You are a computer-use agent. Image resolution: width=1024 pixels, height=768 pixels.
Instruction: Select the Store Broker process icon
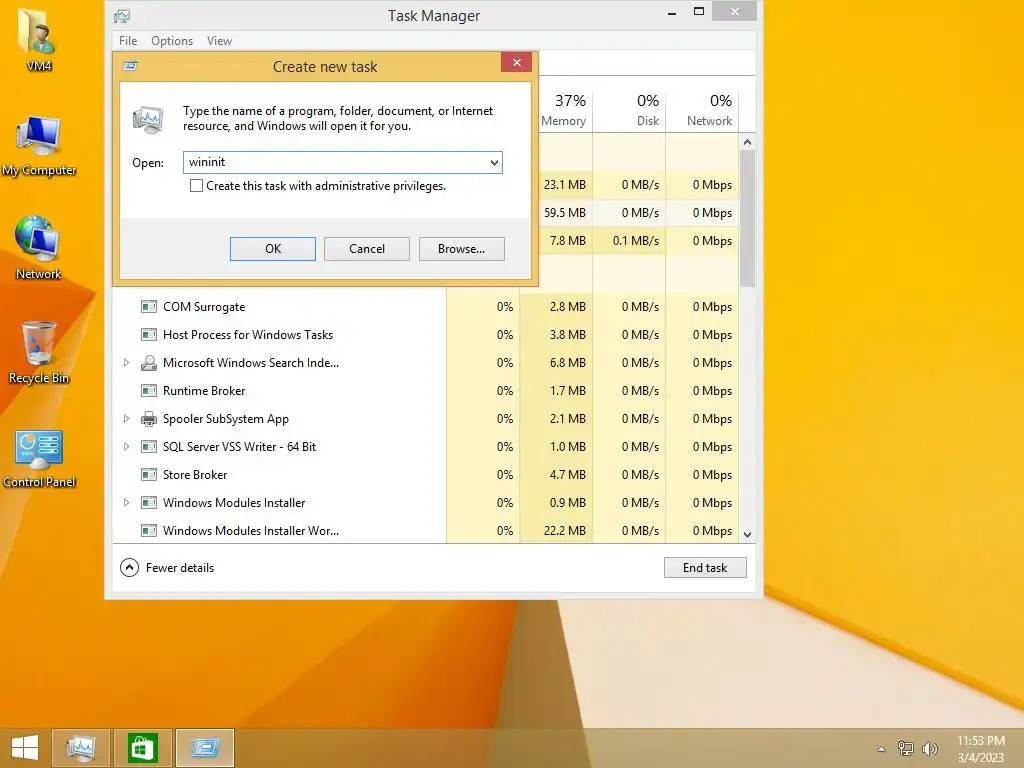(149, 475)
